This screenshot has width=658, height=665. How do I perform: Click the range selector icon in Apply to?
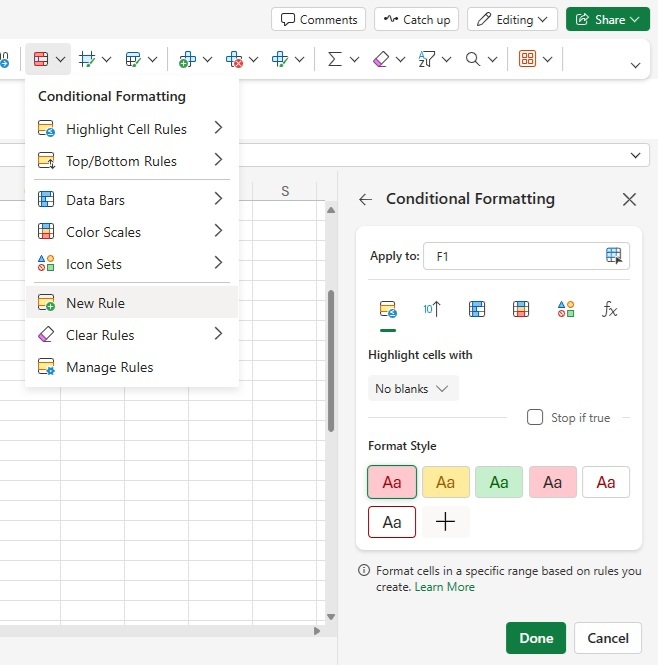pos(613,256)
